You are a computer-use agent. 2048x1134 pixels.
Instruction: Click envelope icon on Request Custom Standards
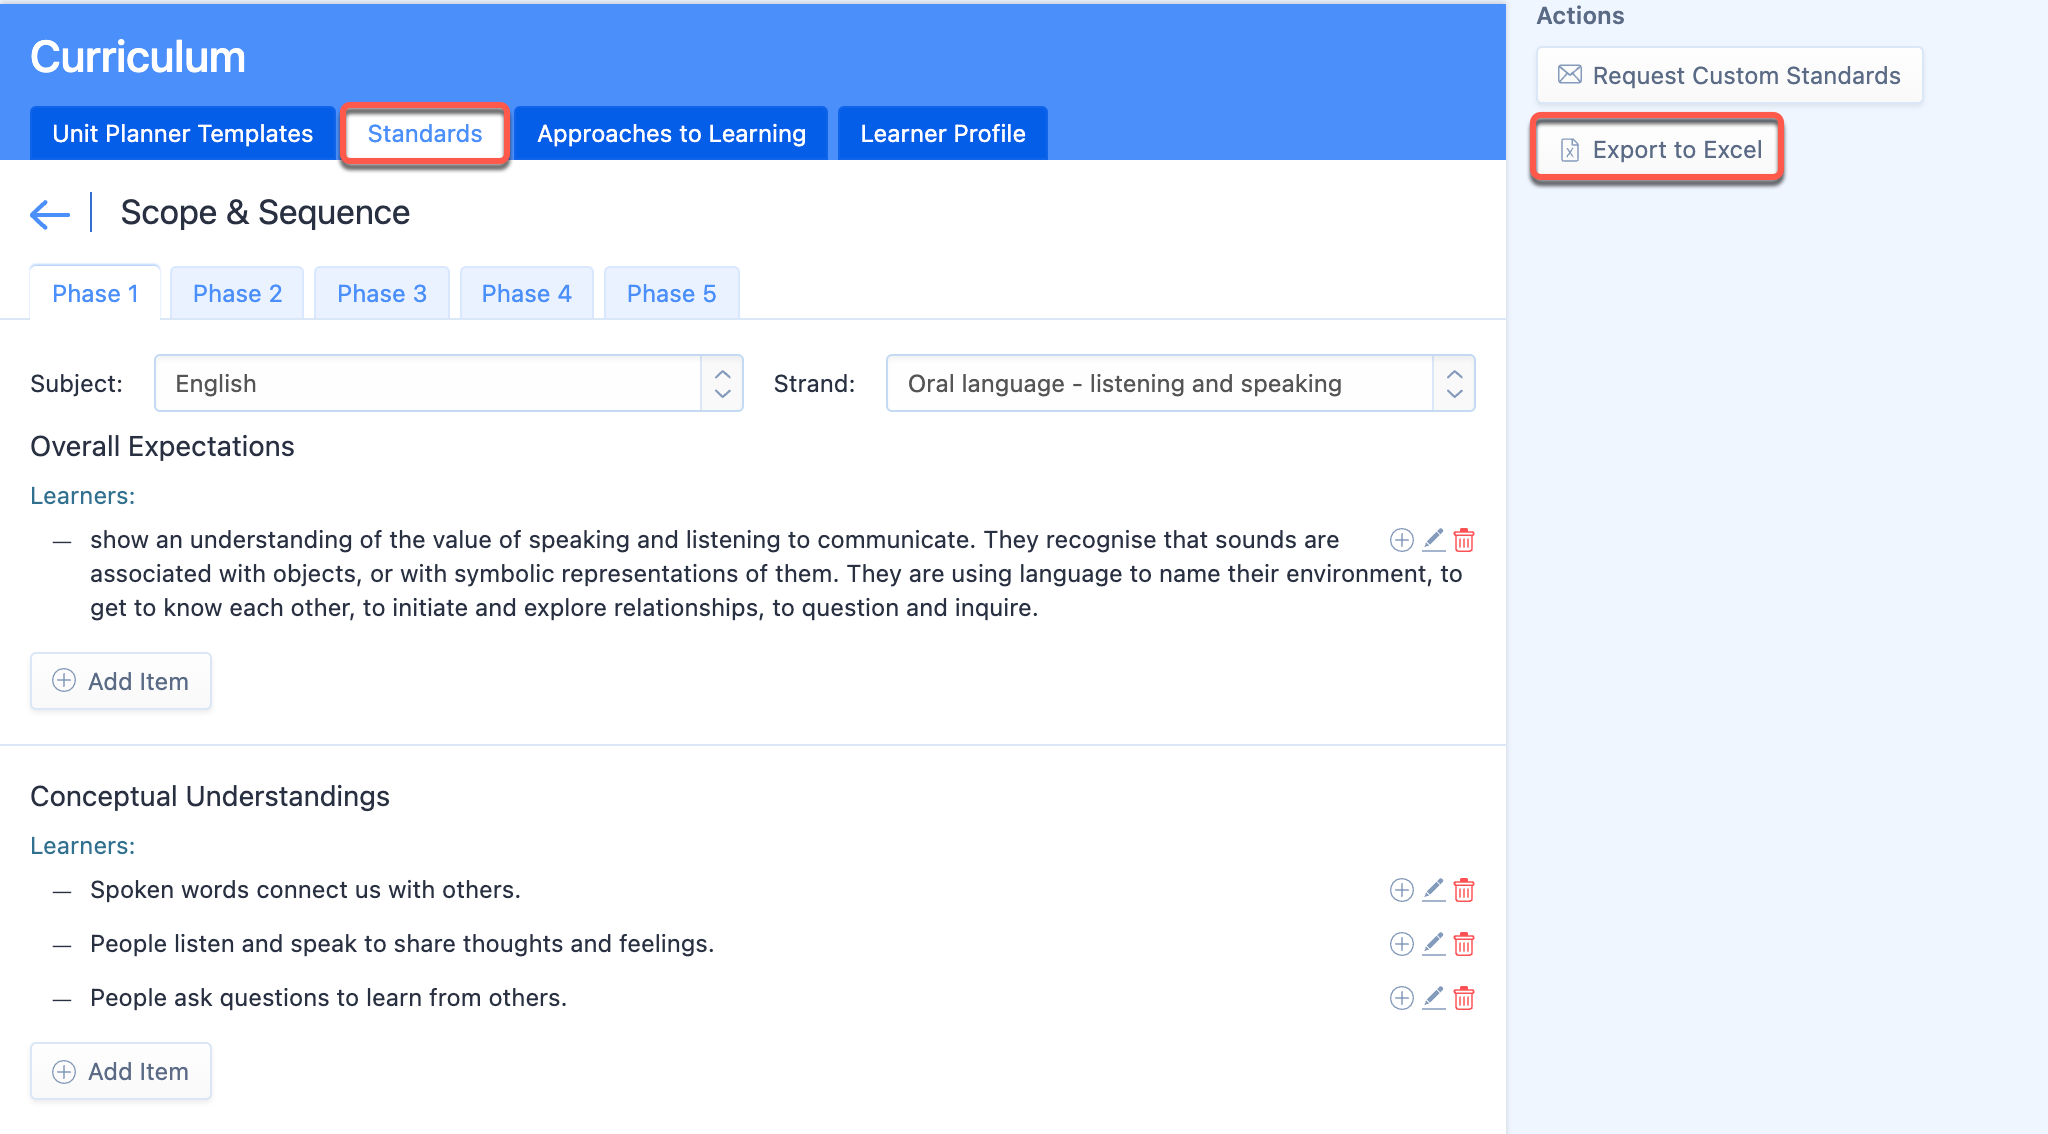(1570, 75)
